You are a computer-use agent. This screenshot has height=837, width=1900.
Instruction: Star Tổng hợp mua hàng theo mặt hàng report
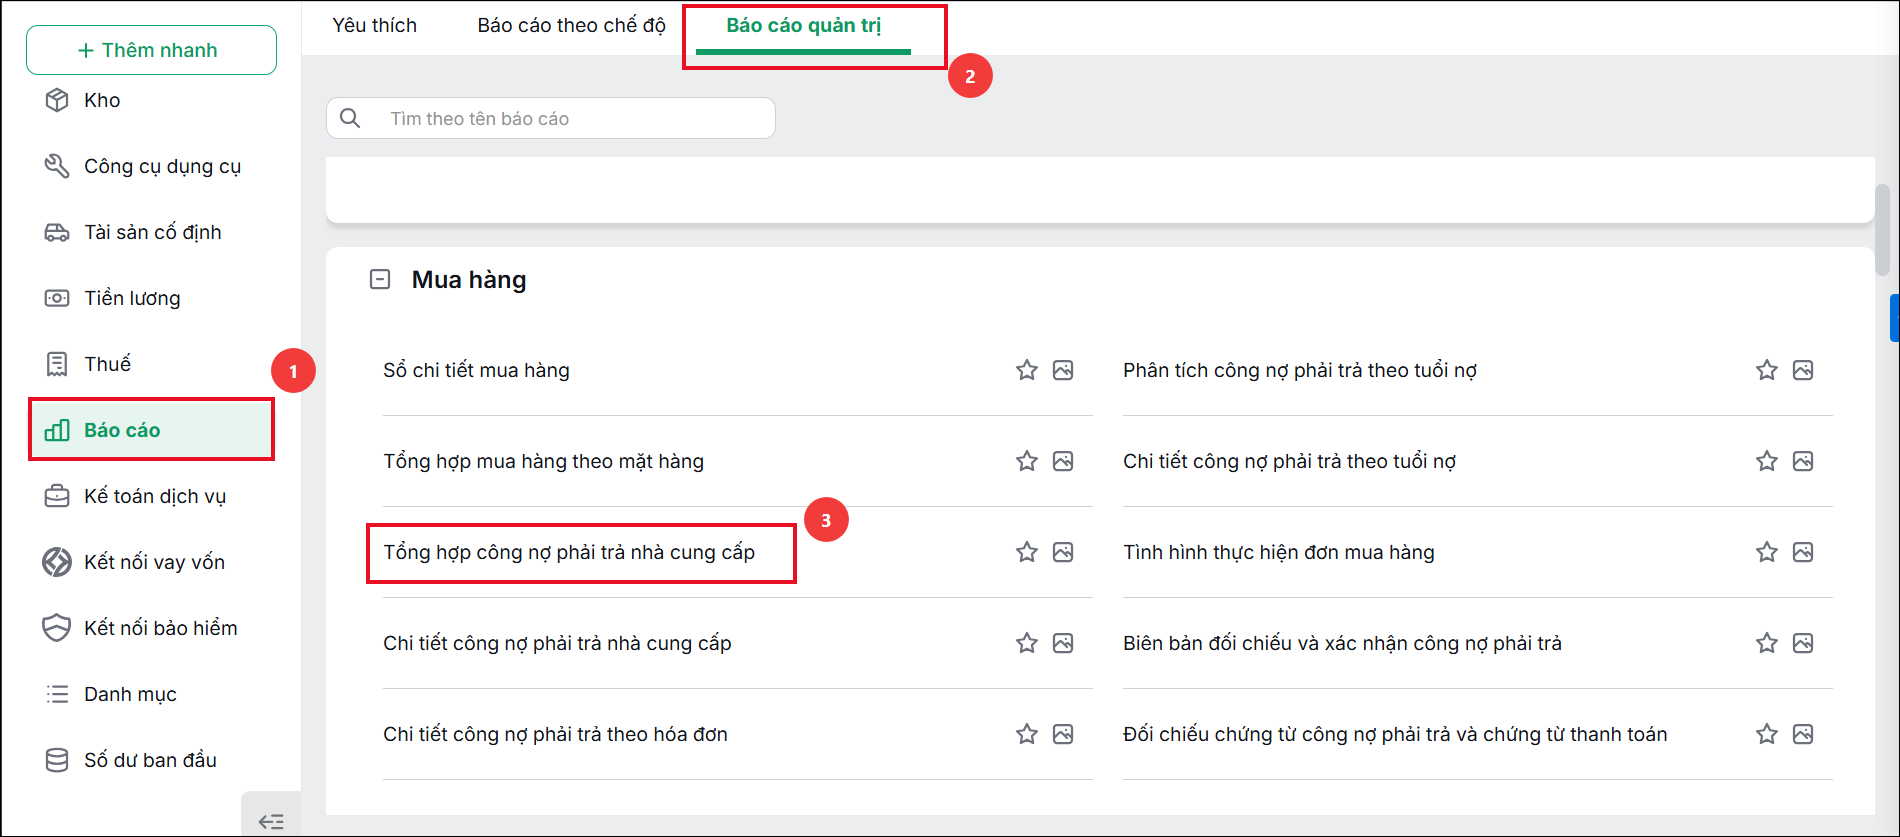pyautogui.click(x=1027, y=461)
